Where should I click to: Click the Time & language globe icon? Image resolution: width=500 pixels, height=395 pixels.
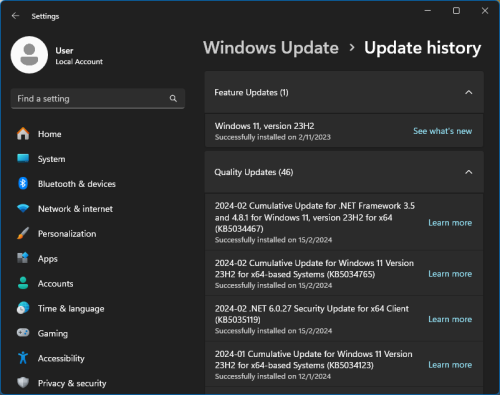tap(23, 308)
